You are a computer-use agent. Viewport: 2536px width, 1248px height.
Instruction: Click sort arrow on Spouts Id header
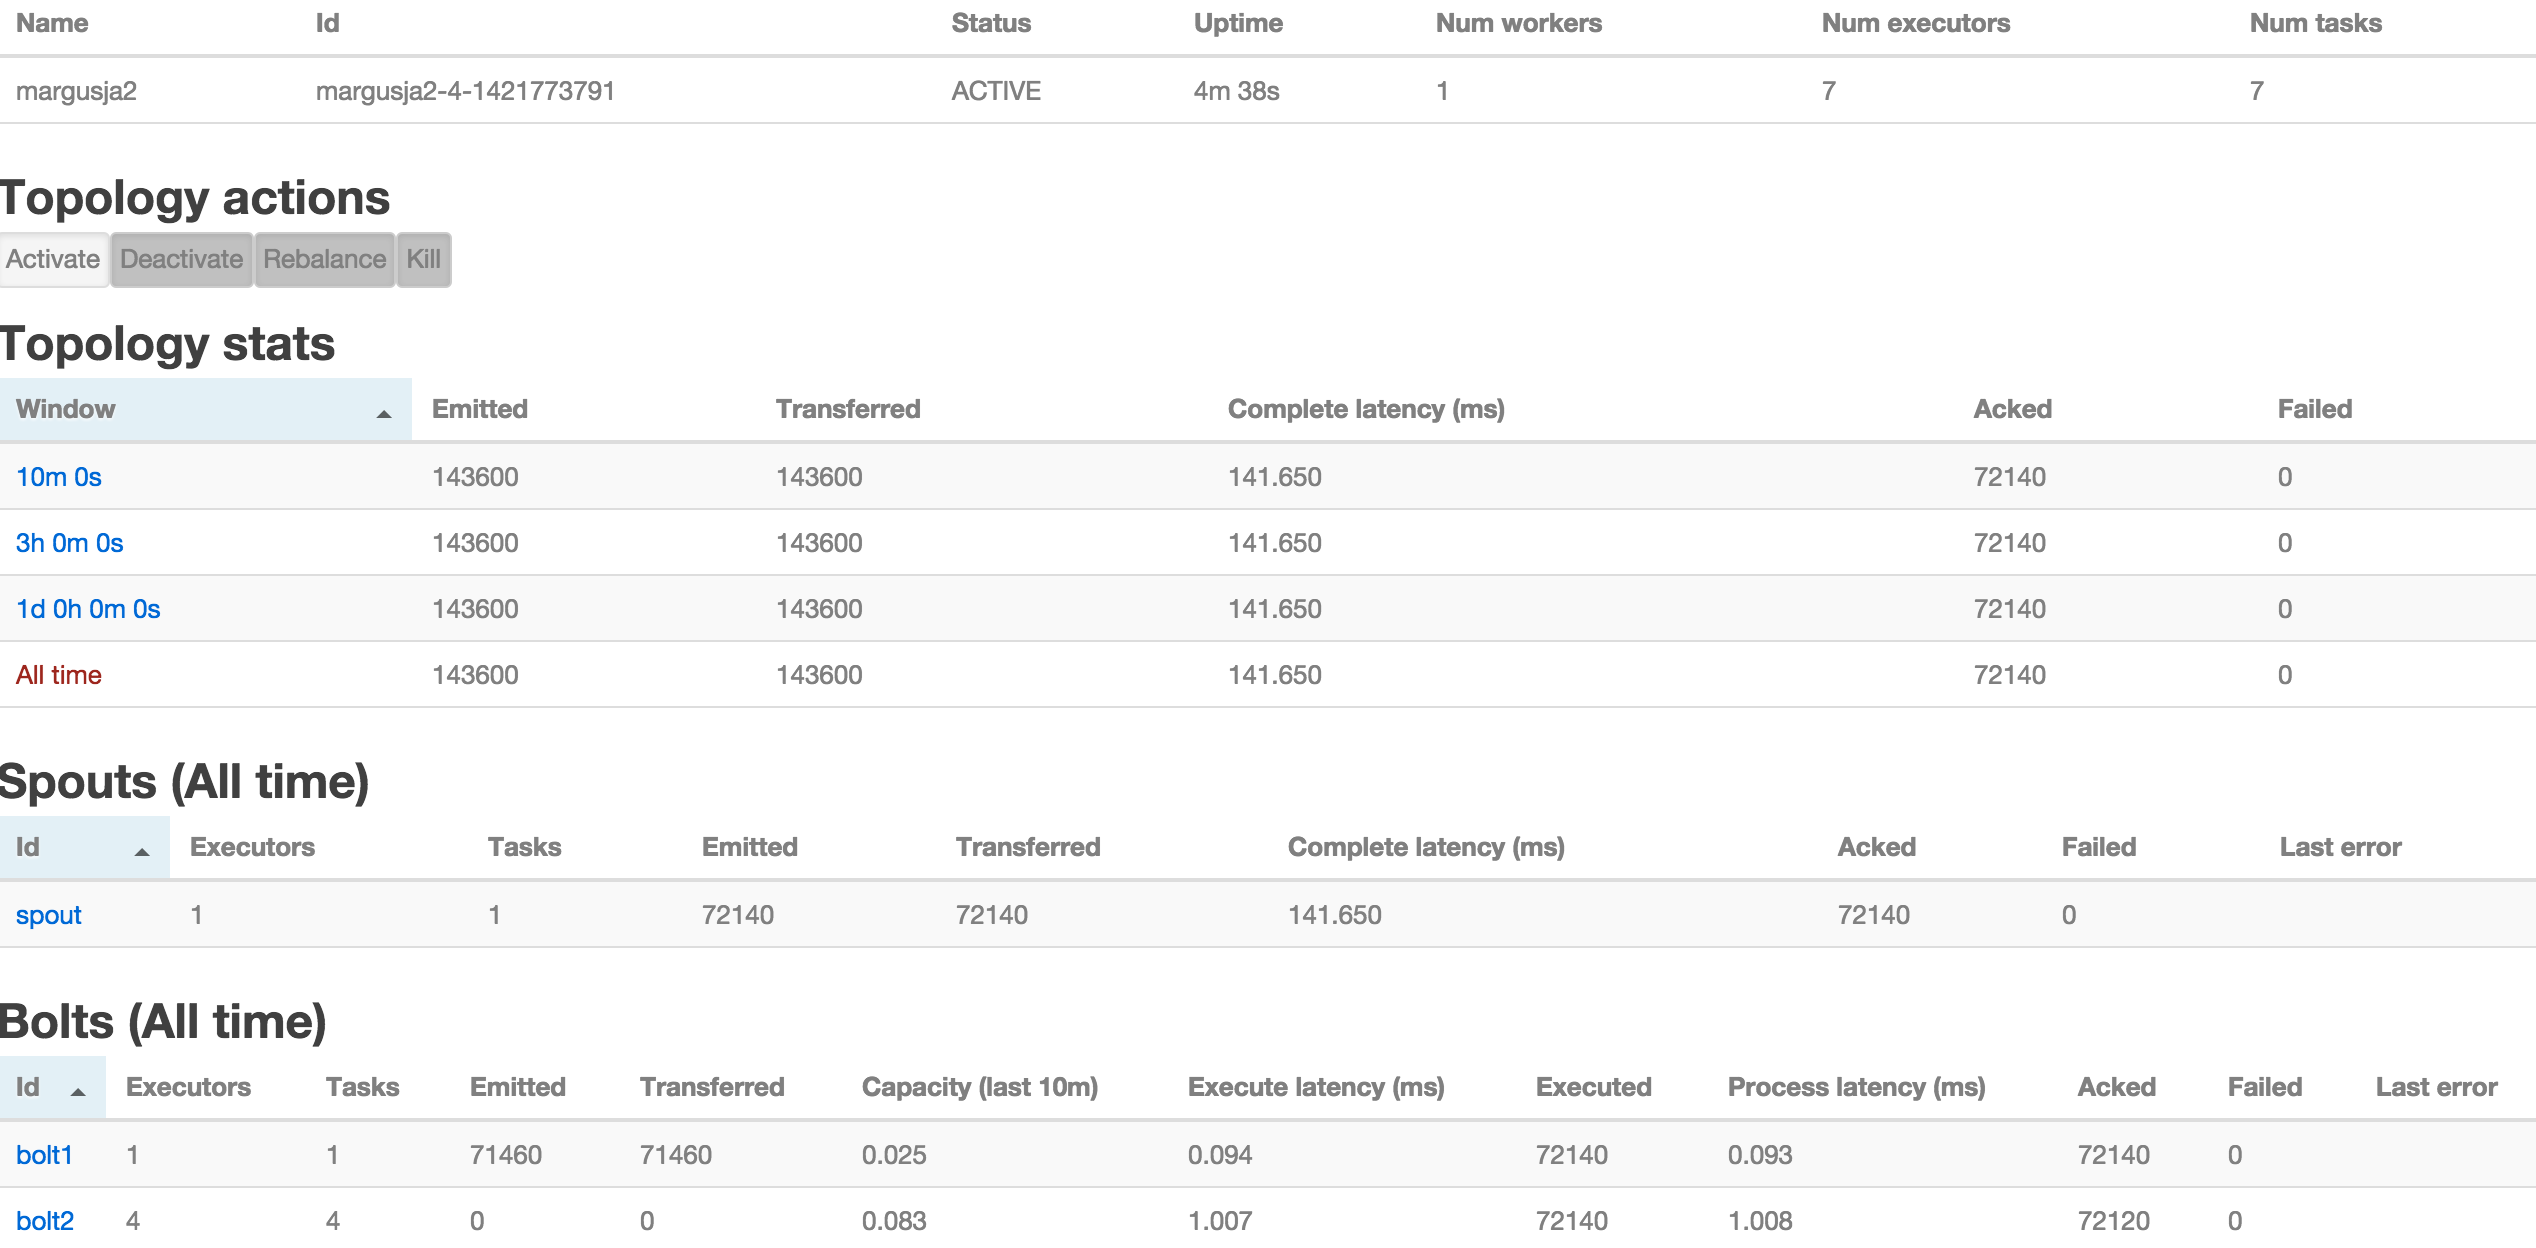tap(142, 851)
